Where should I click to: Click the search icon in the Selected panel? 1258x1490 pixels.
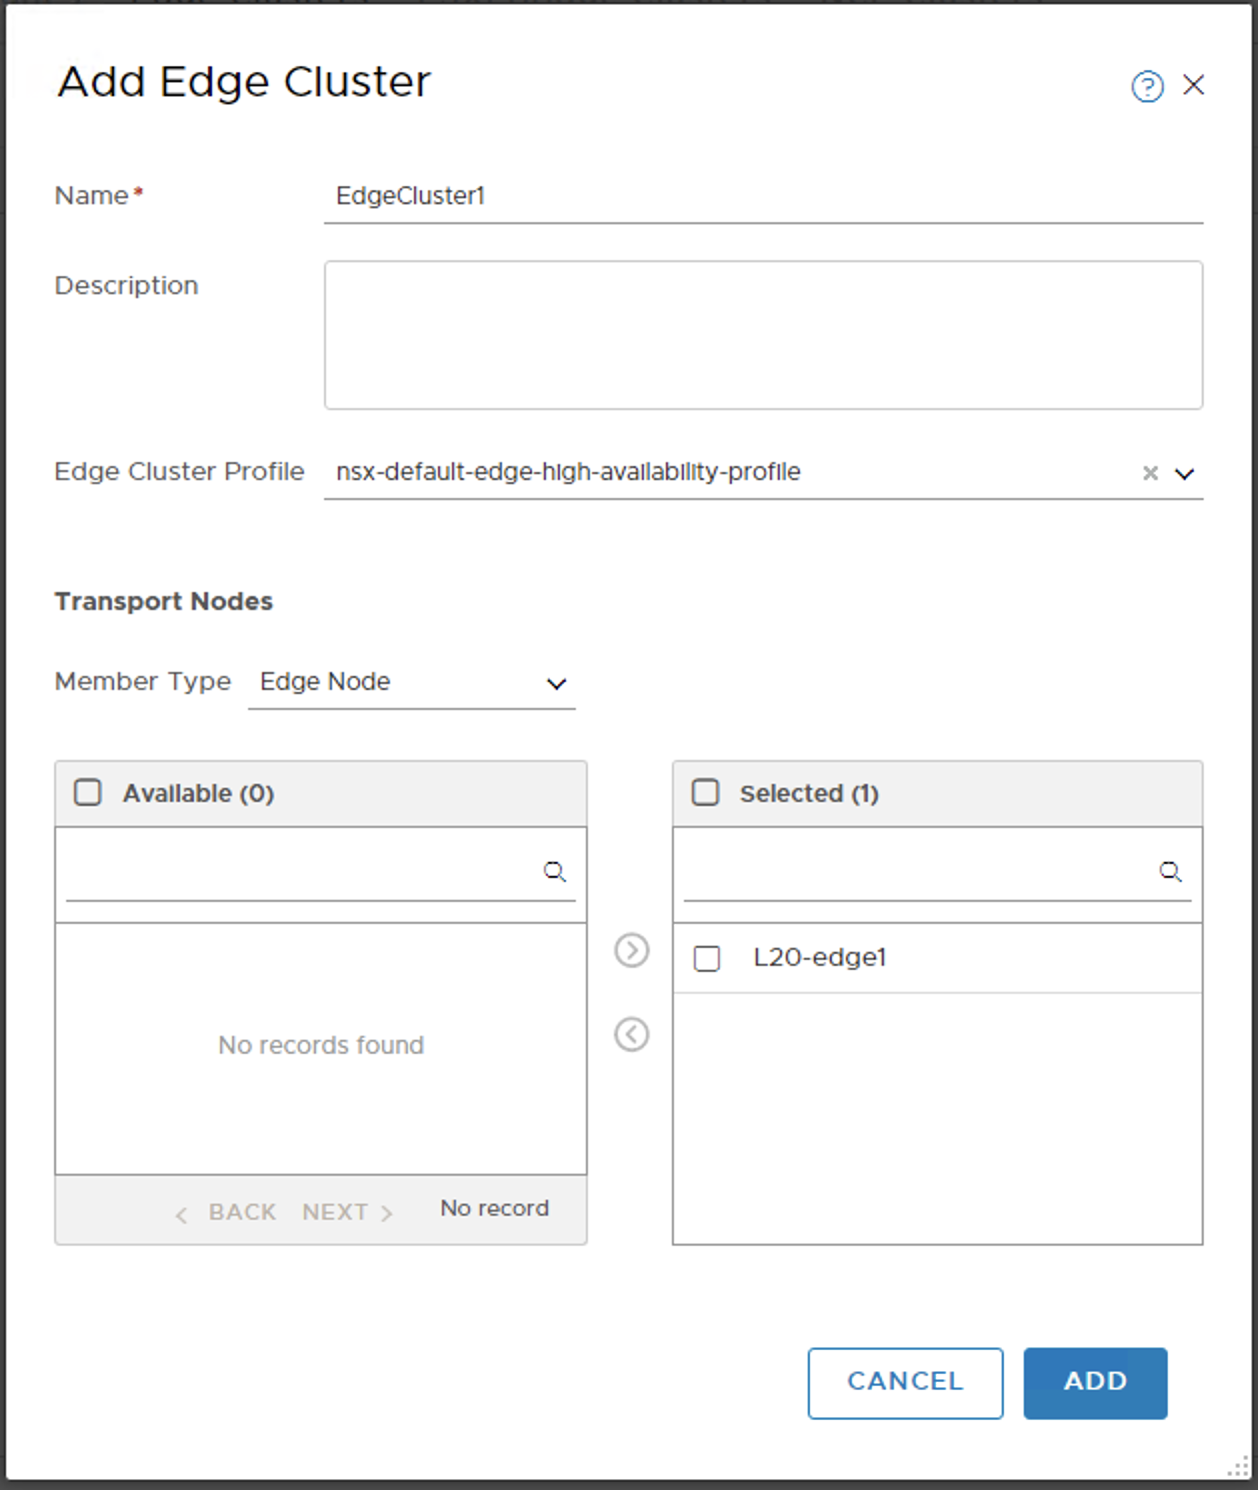1171,871
